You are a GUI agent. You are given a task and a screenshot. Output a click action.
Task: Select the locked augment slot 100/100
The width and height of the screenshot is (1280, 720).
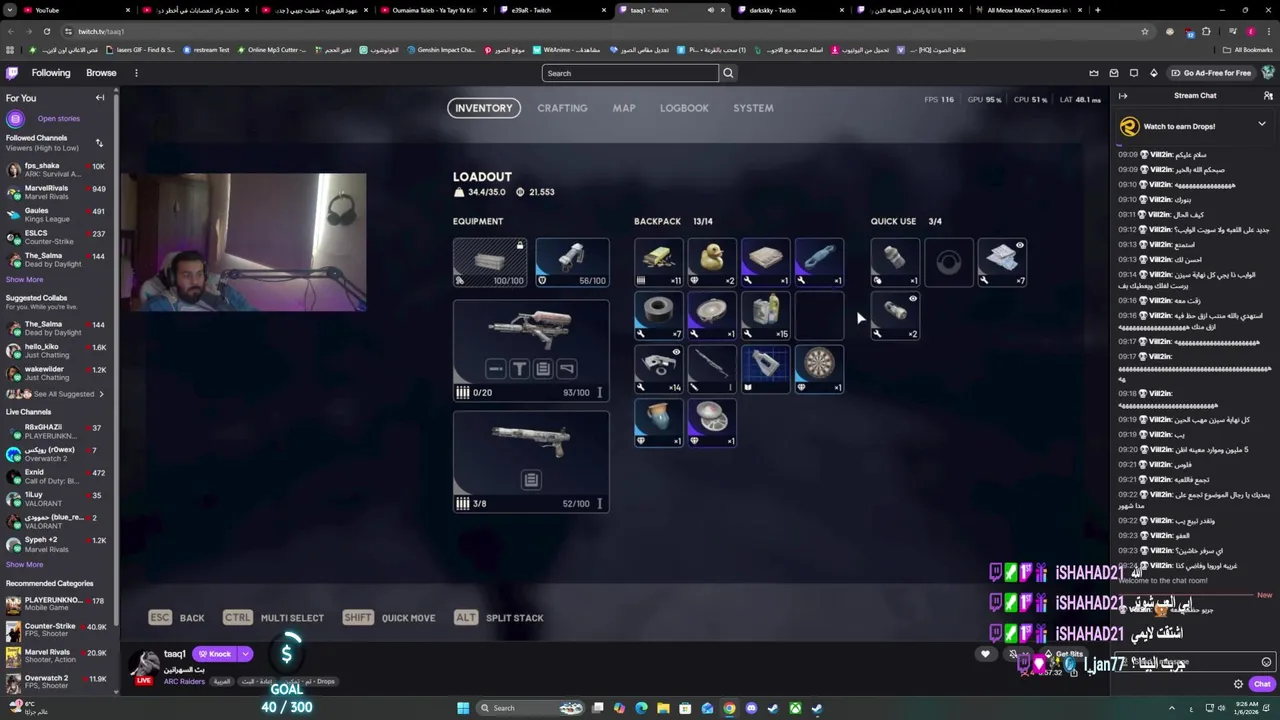490,262
